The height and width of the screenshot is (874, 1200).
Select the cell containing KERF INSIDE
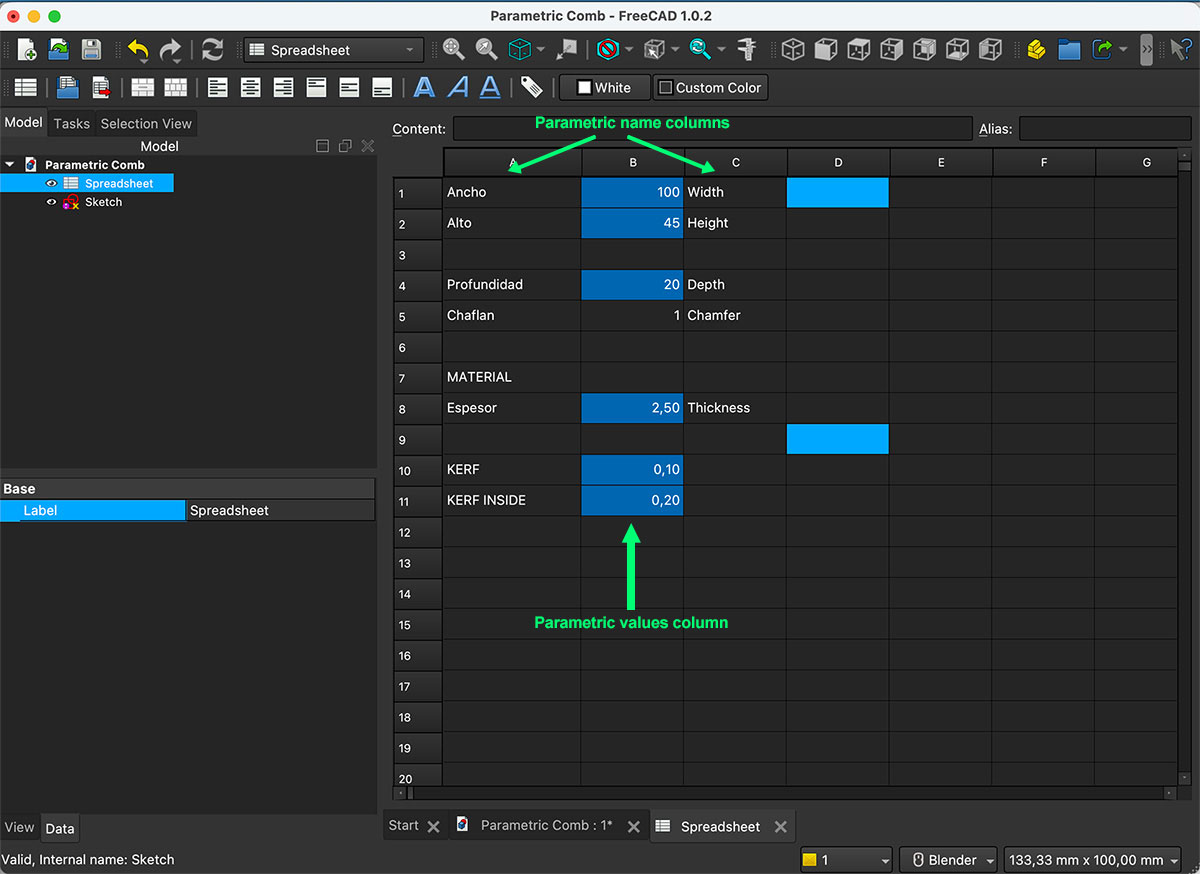tap(512, 500)
